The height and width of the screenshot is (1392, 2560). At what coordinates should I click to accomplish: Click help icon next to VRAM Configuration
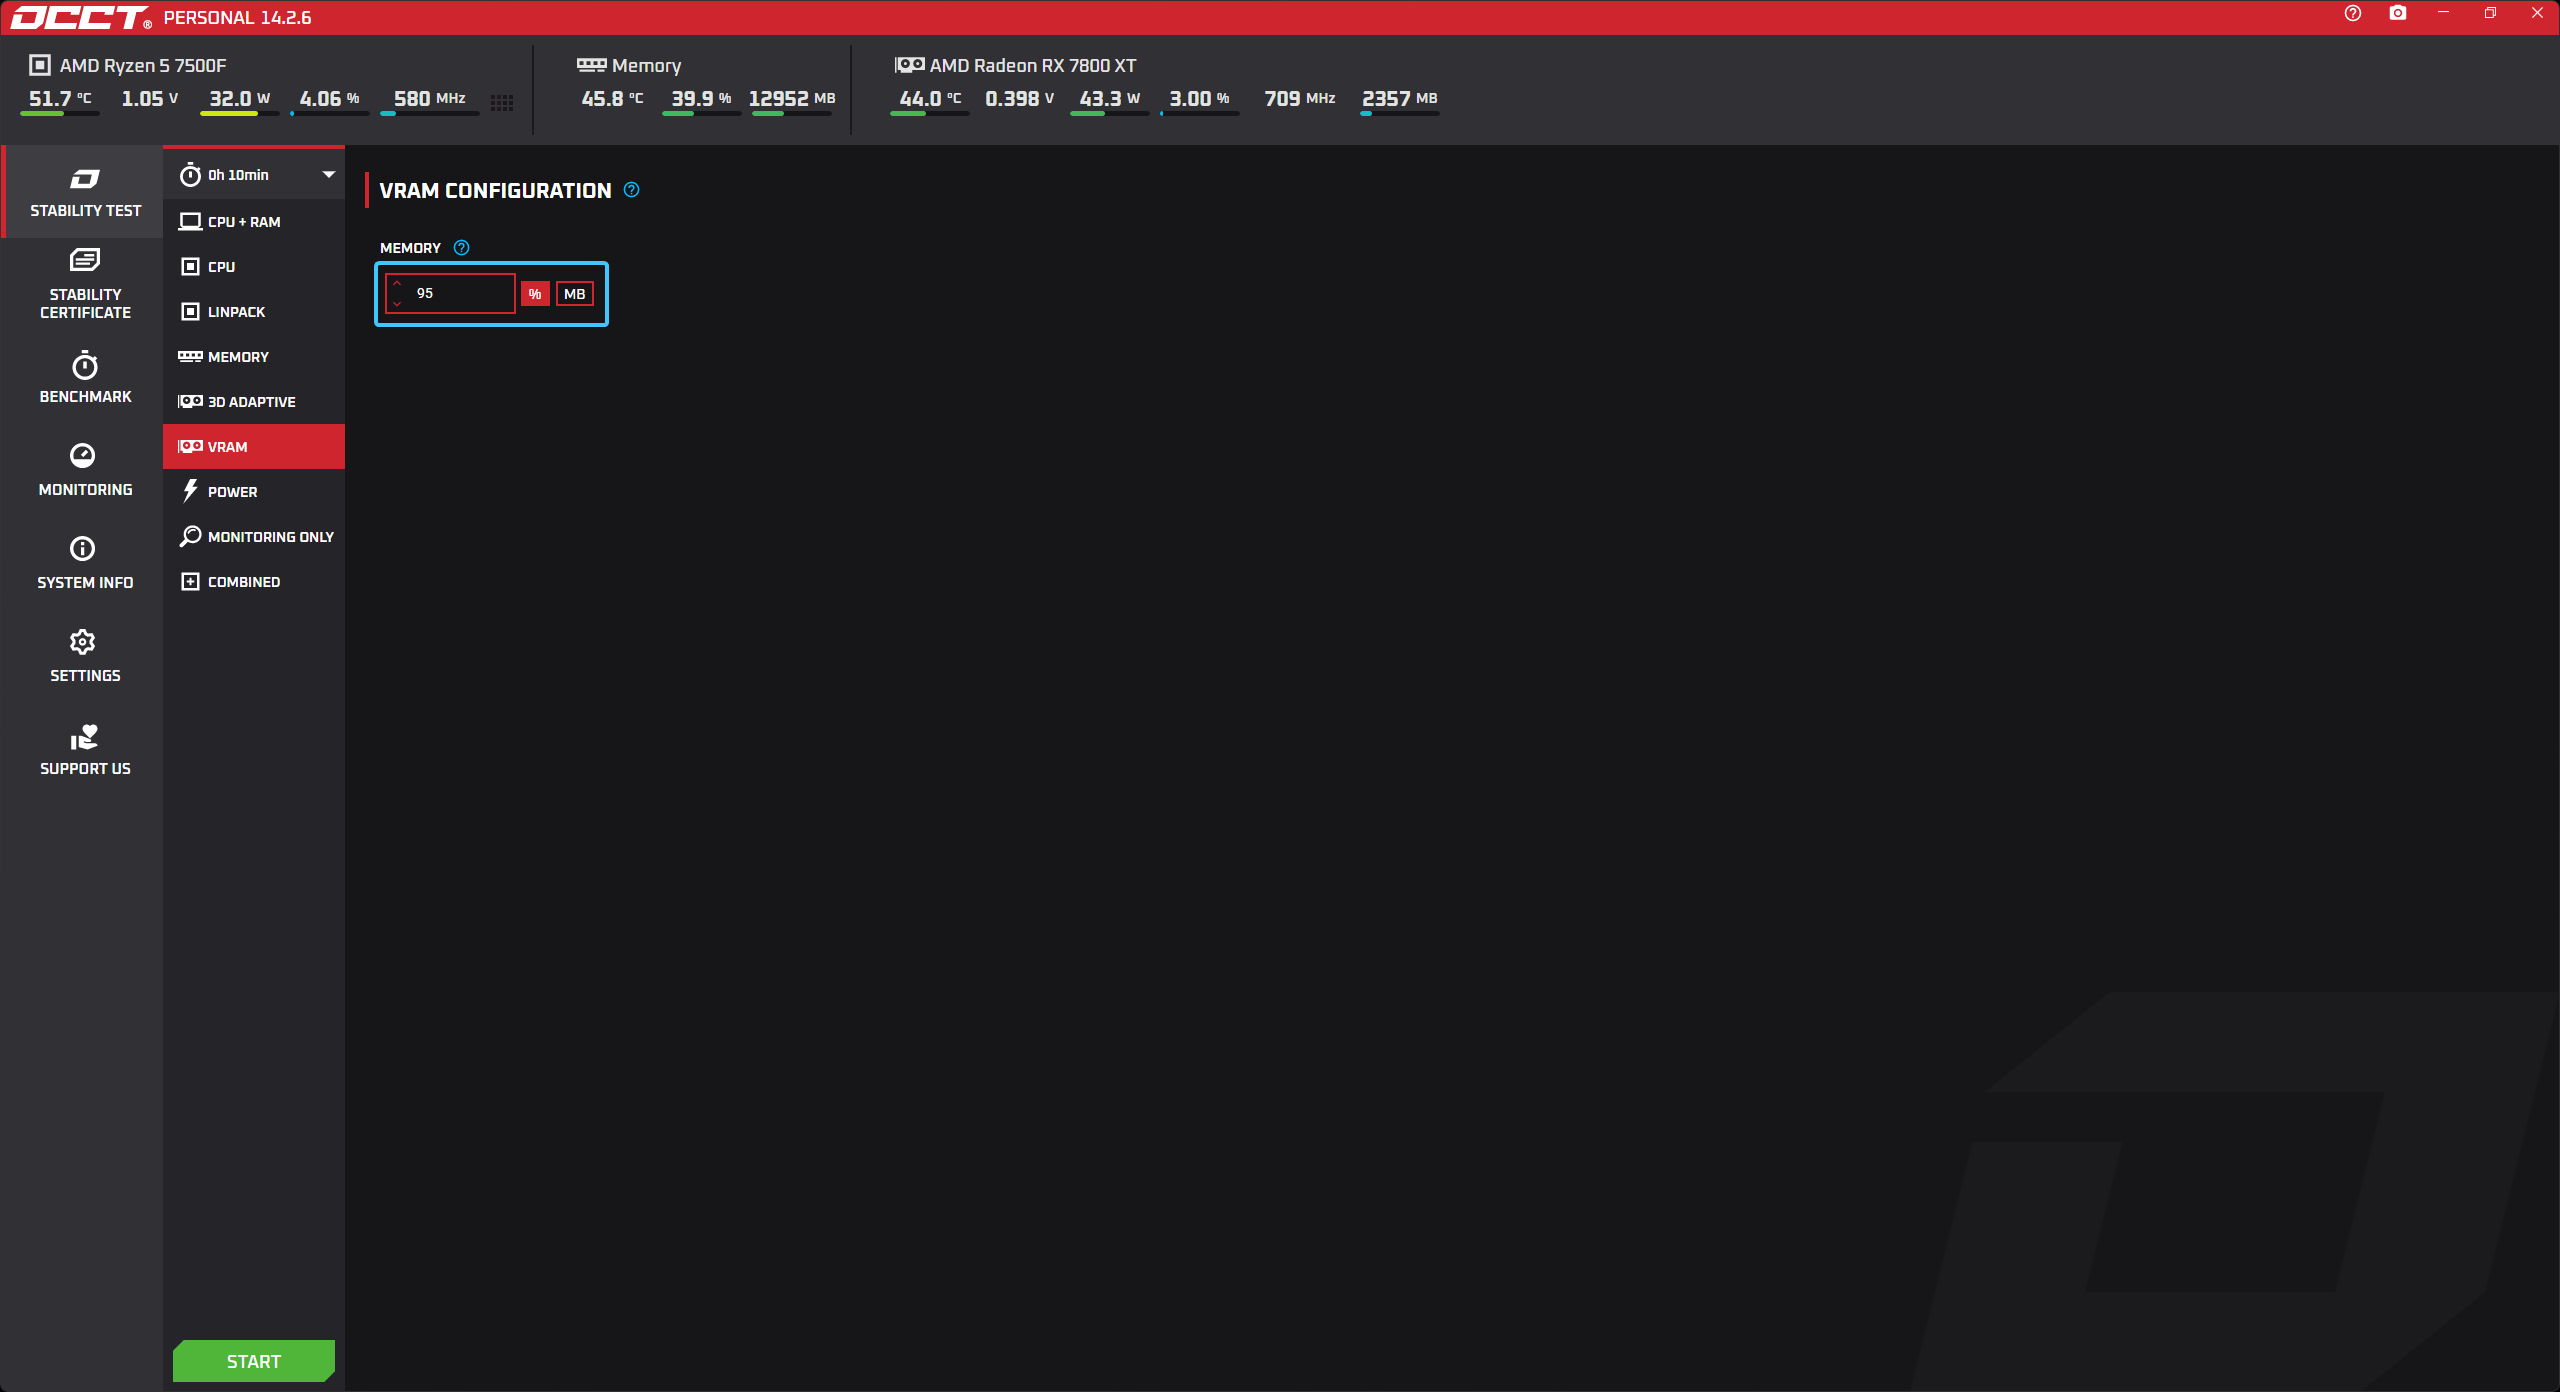pyautogui.click(x=631, y=190)
